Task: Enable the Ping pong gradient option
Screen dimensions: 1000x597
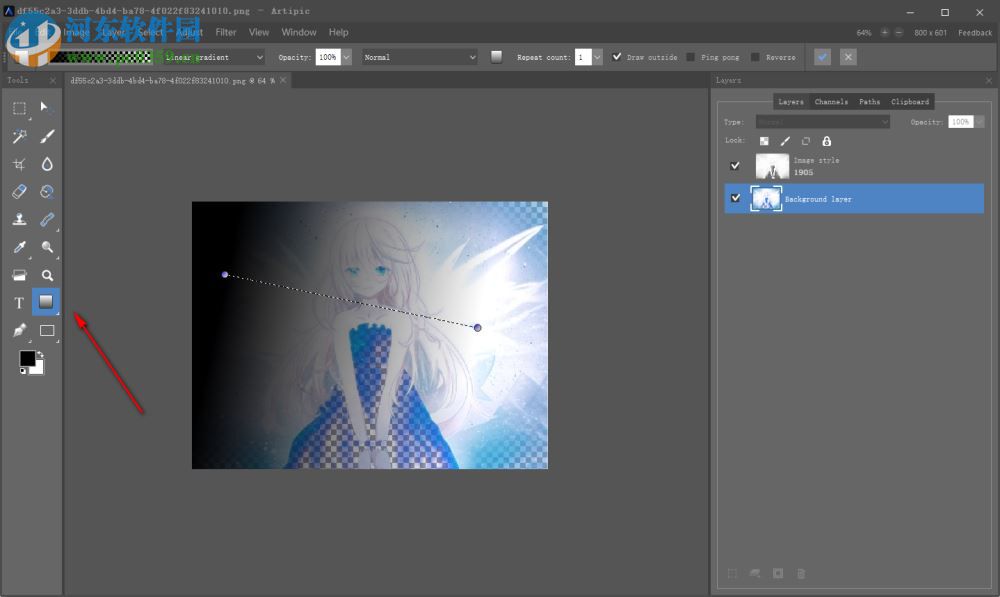Action: point(689,57)
